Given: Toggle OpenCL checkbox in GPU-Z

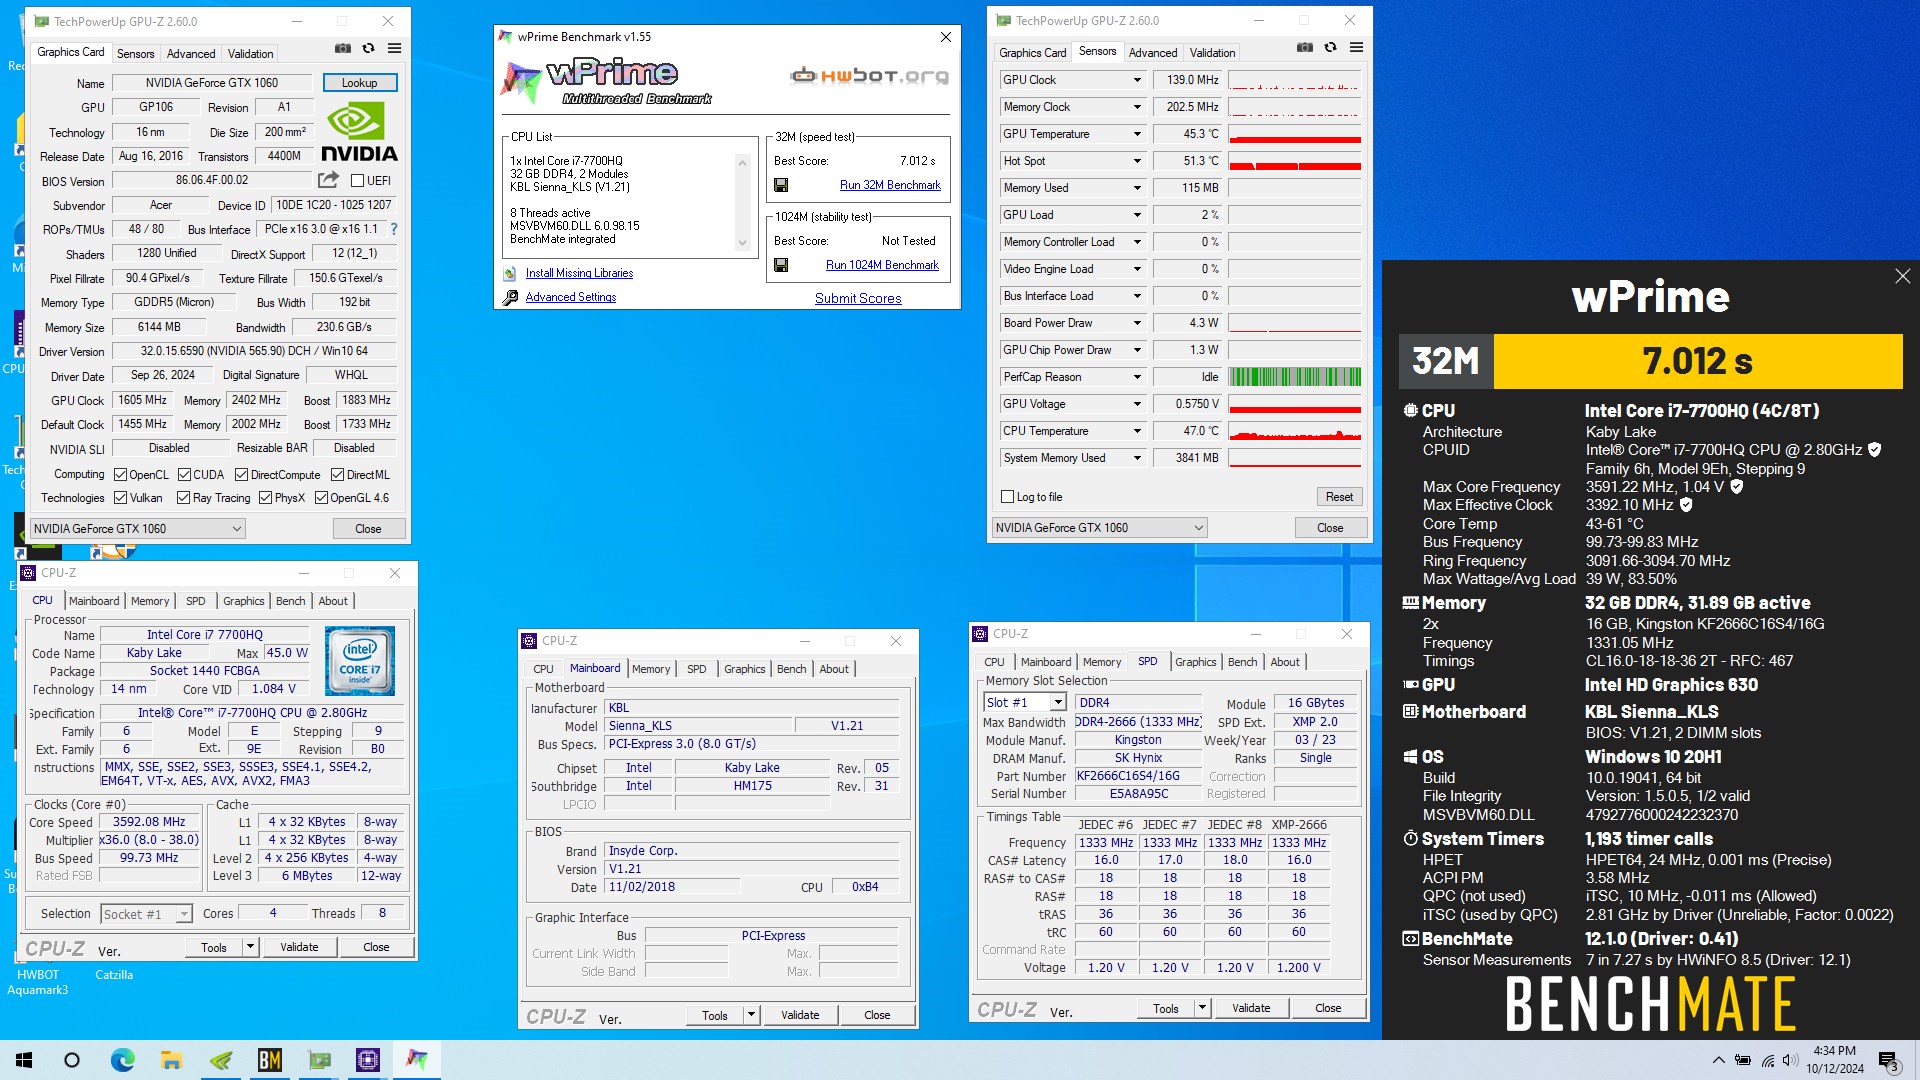Looking at the screenshot, I should coord(120,475).
